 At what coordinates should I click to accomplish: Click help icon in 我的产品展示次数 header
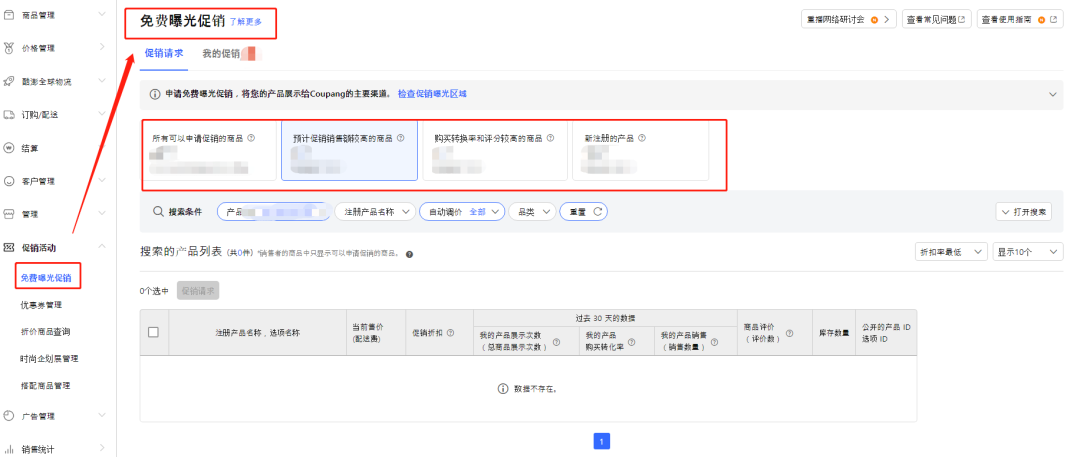click(x=557, y=342)
